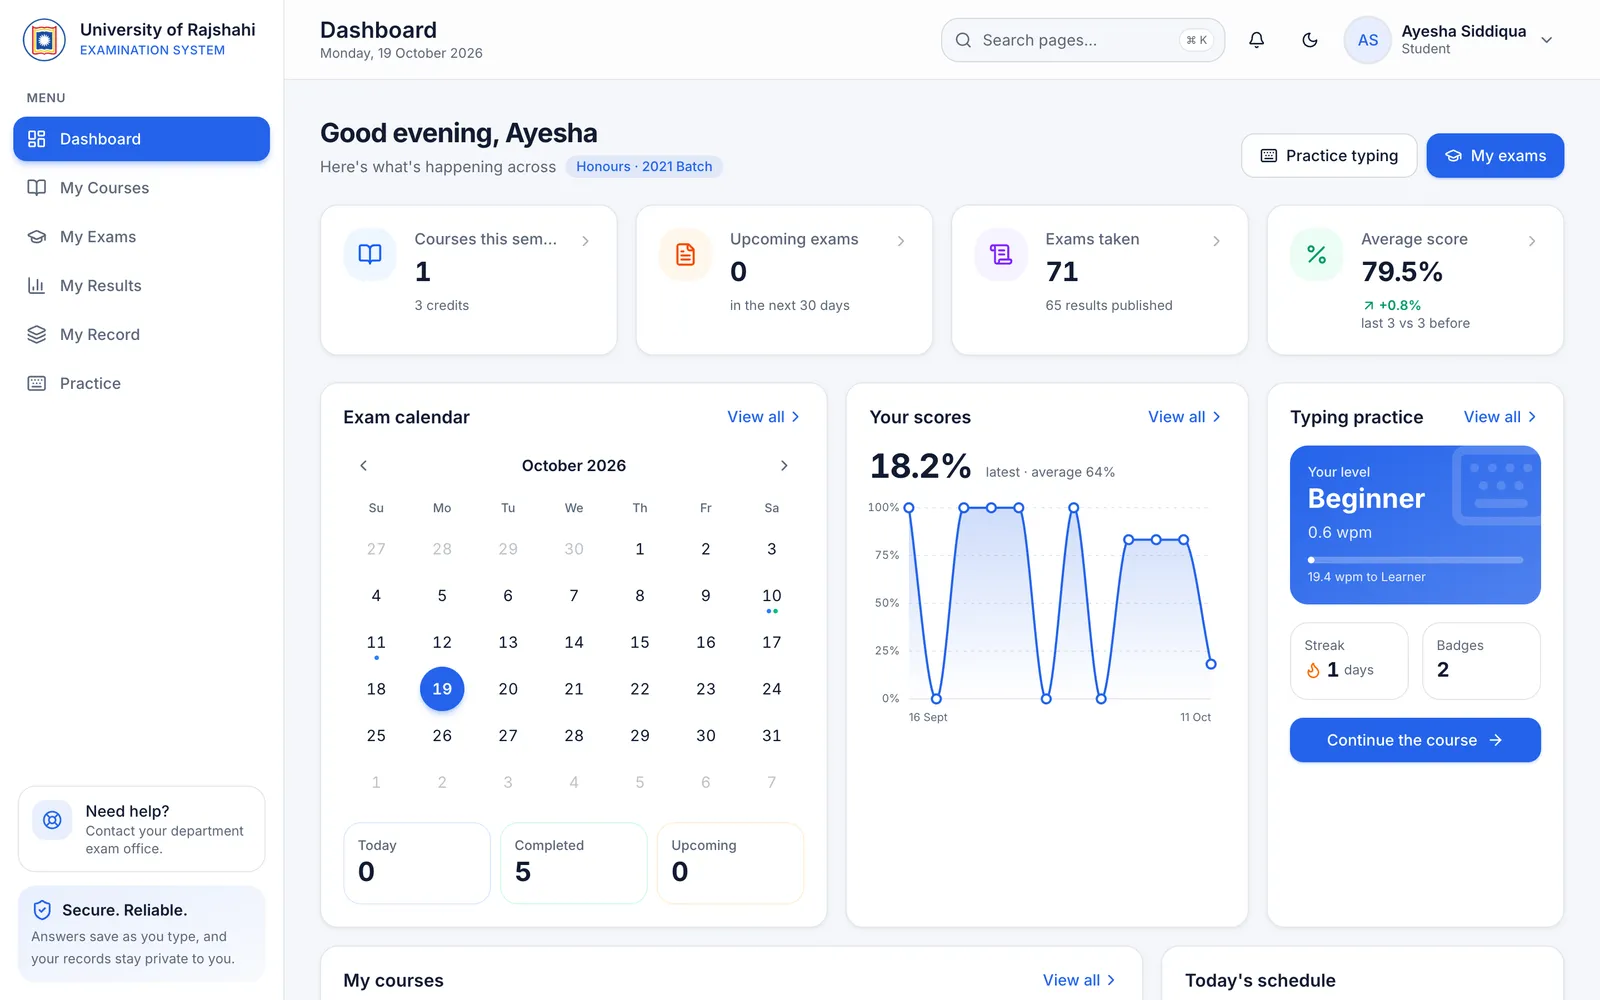Click the Practice typing button

(x=1329, y=156)
